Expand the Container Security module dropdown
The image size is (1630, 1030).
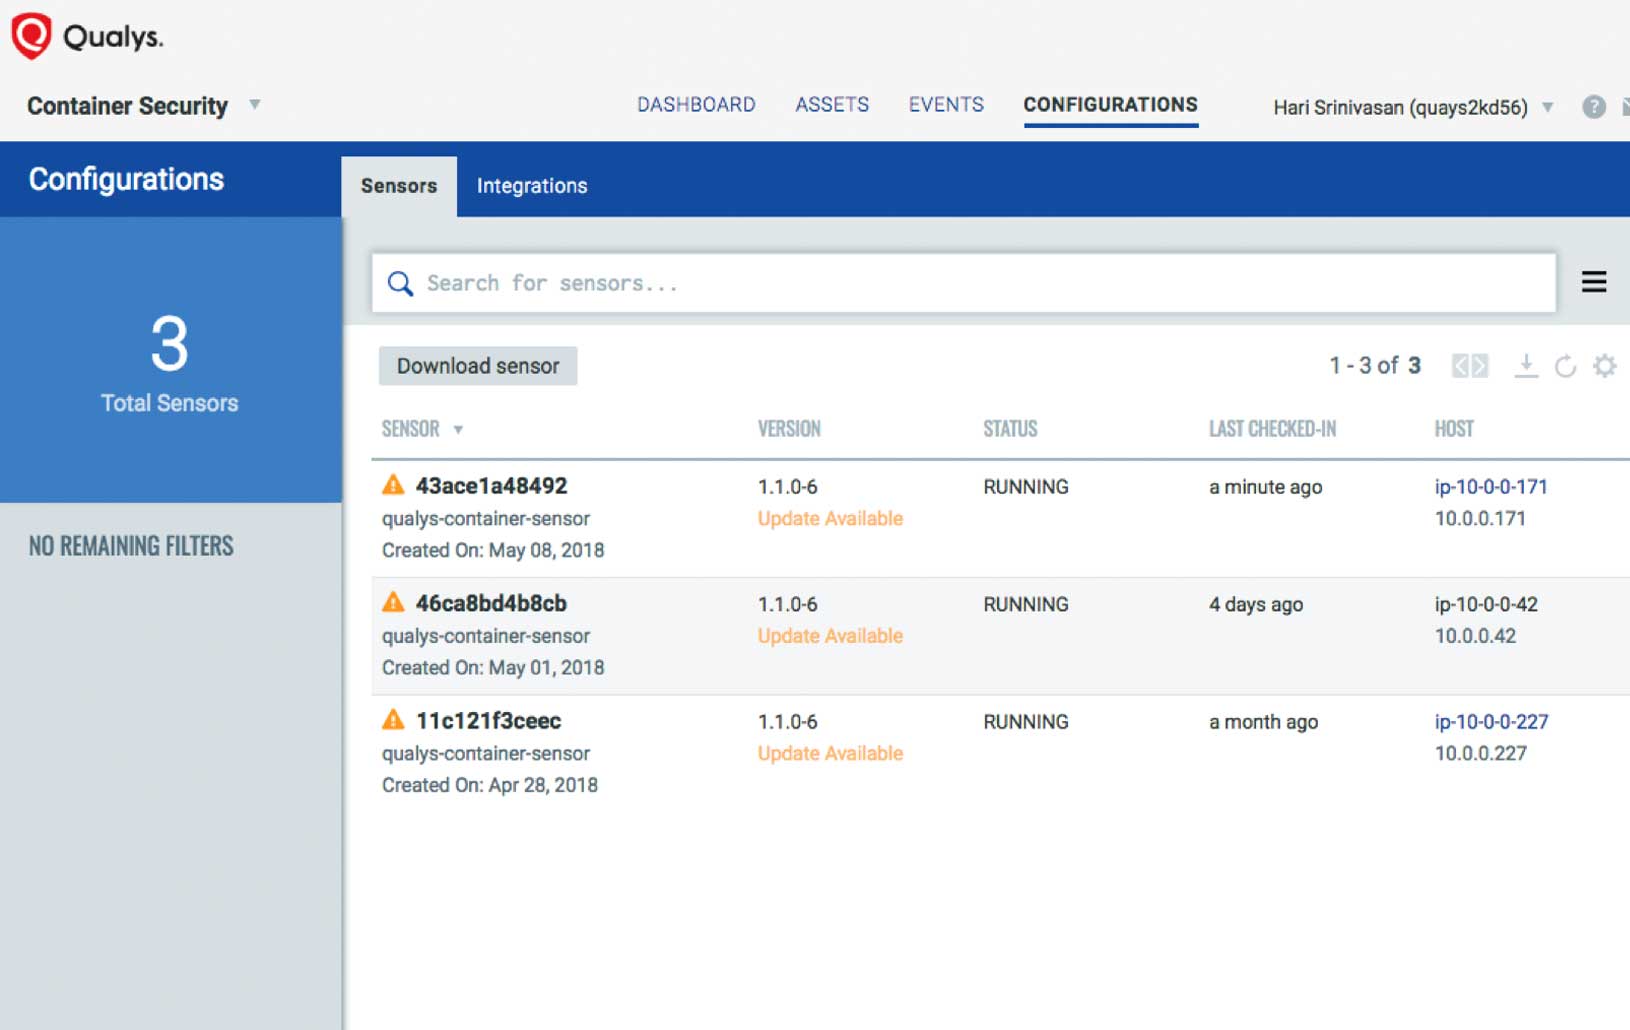pyautogui.click(x=255, y=104)
